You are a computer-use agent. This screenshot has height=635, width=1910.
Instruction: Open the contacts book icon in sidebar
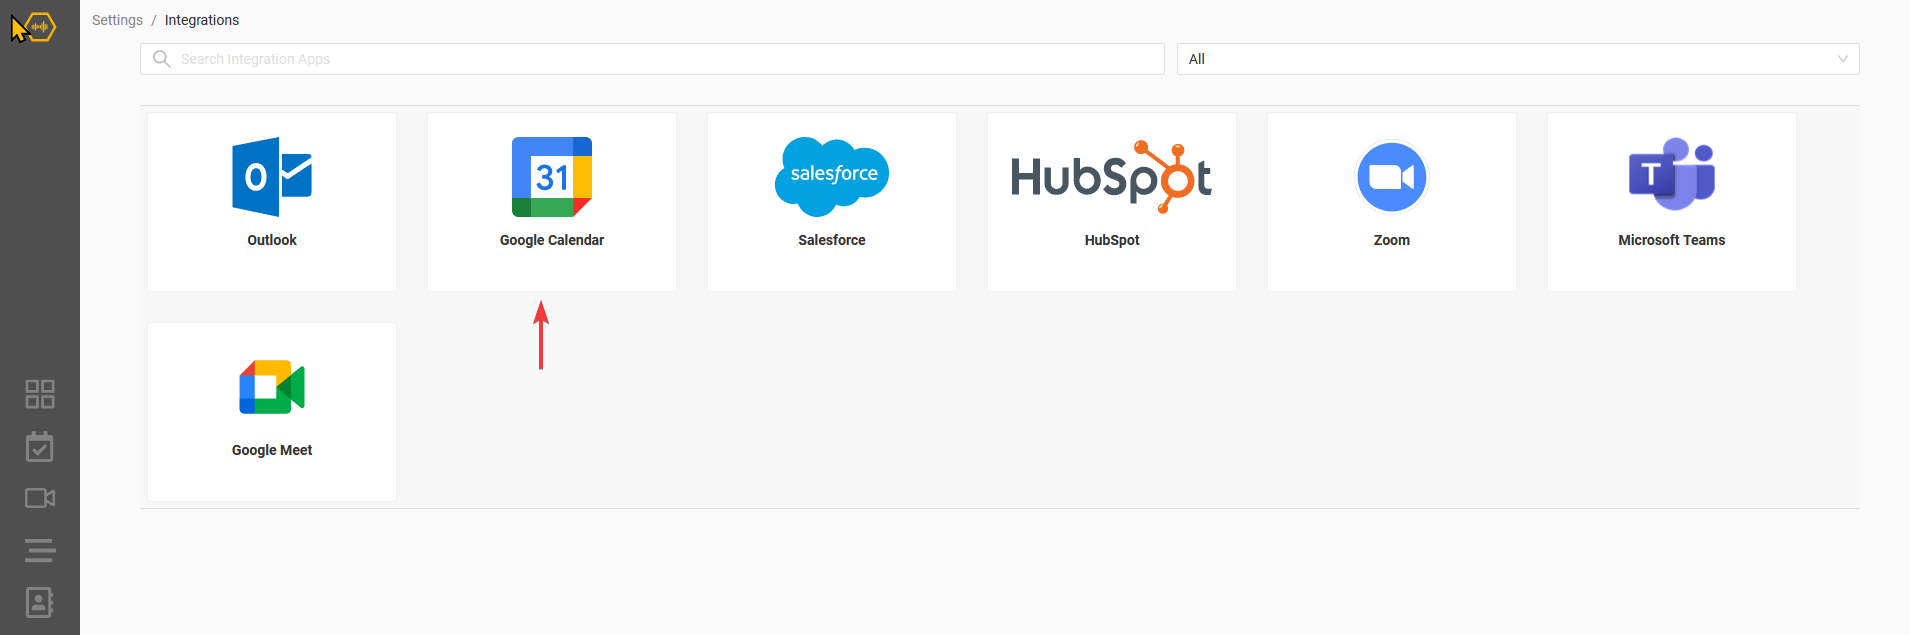pyautogui.click(x=40, y=602)
